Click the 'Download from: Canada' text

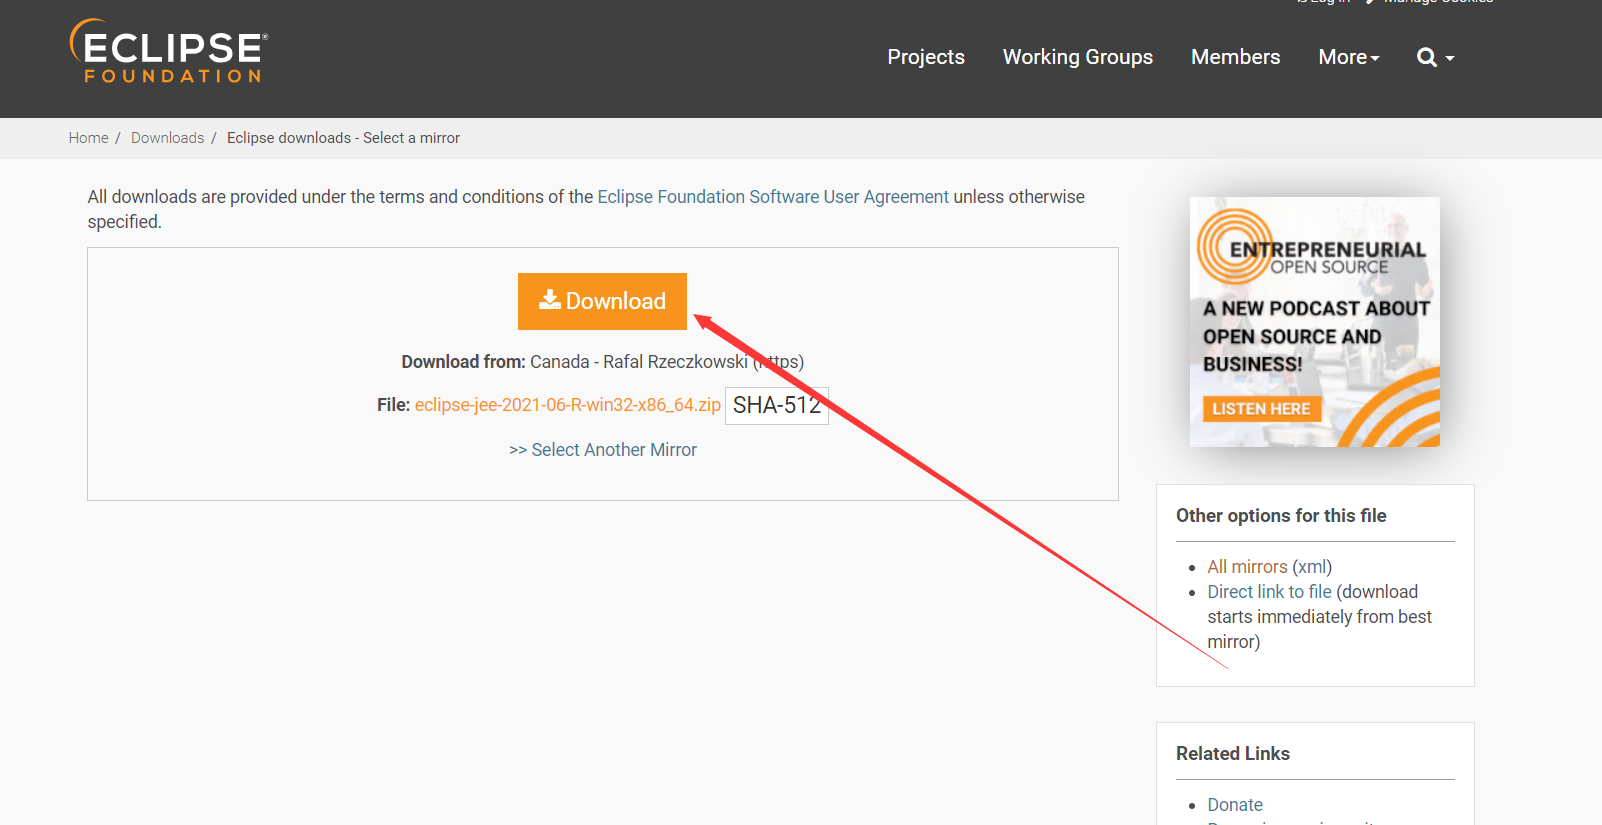(495, 362)
